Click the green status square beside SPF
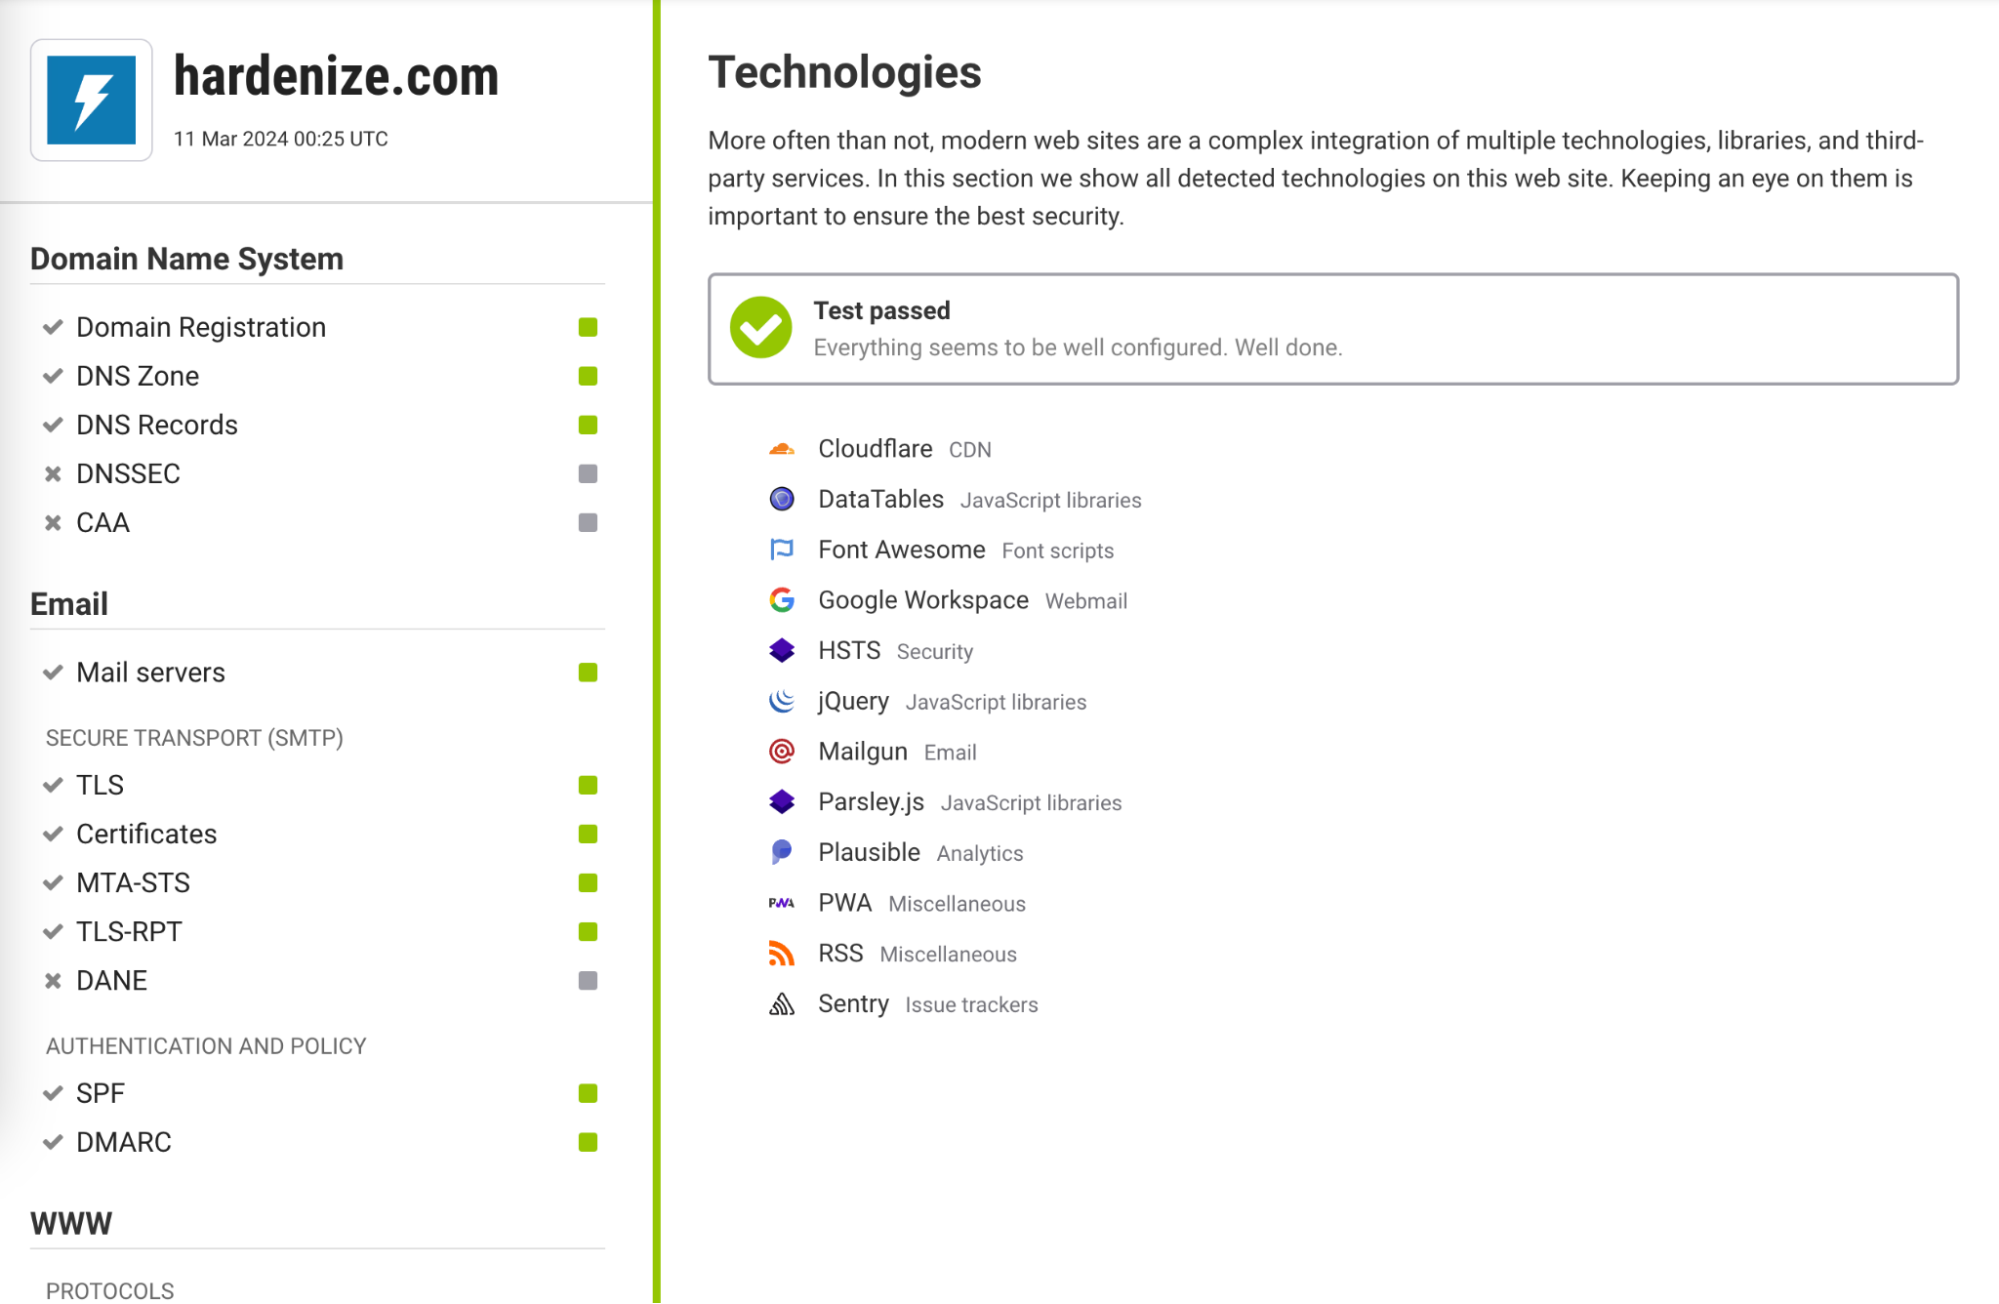This screenshot has height=1304, width=1999. click(588, 1093)
